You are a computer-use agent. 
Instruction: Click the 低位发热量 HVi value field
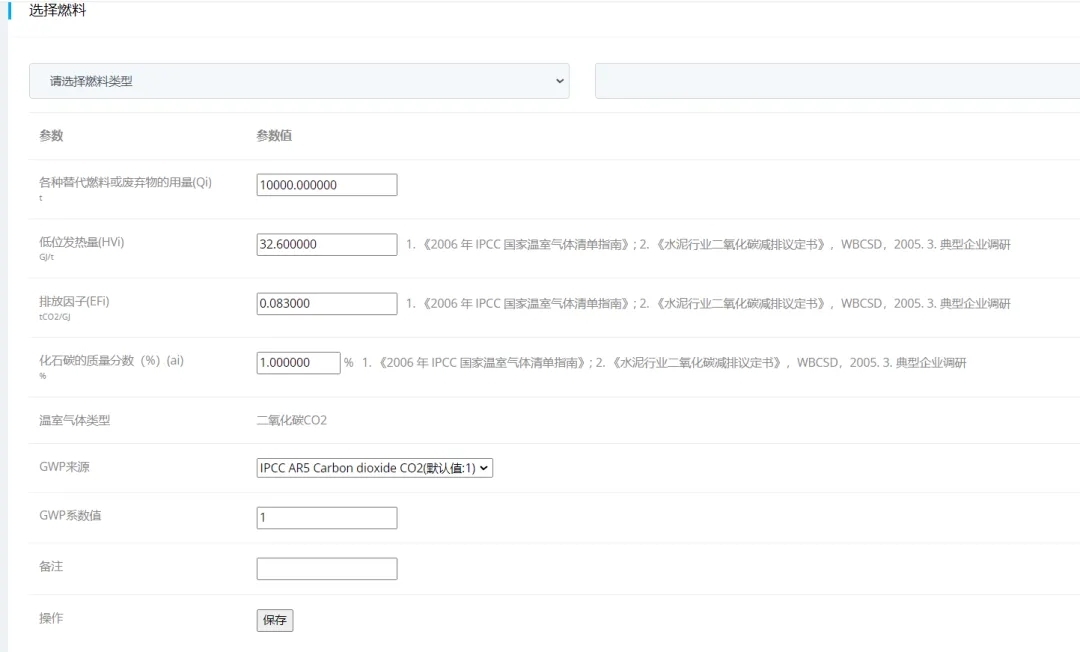coord(326,244)
